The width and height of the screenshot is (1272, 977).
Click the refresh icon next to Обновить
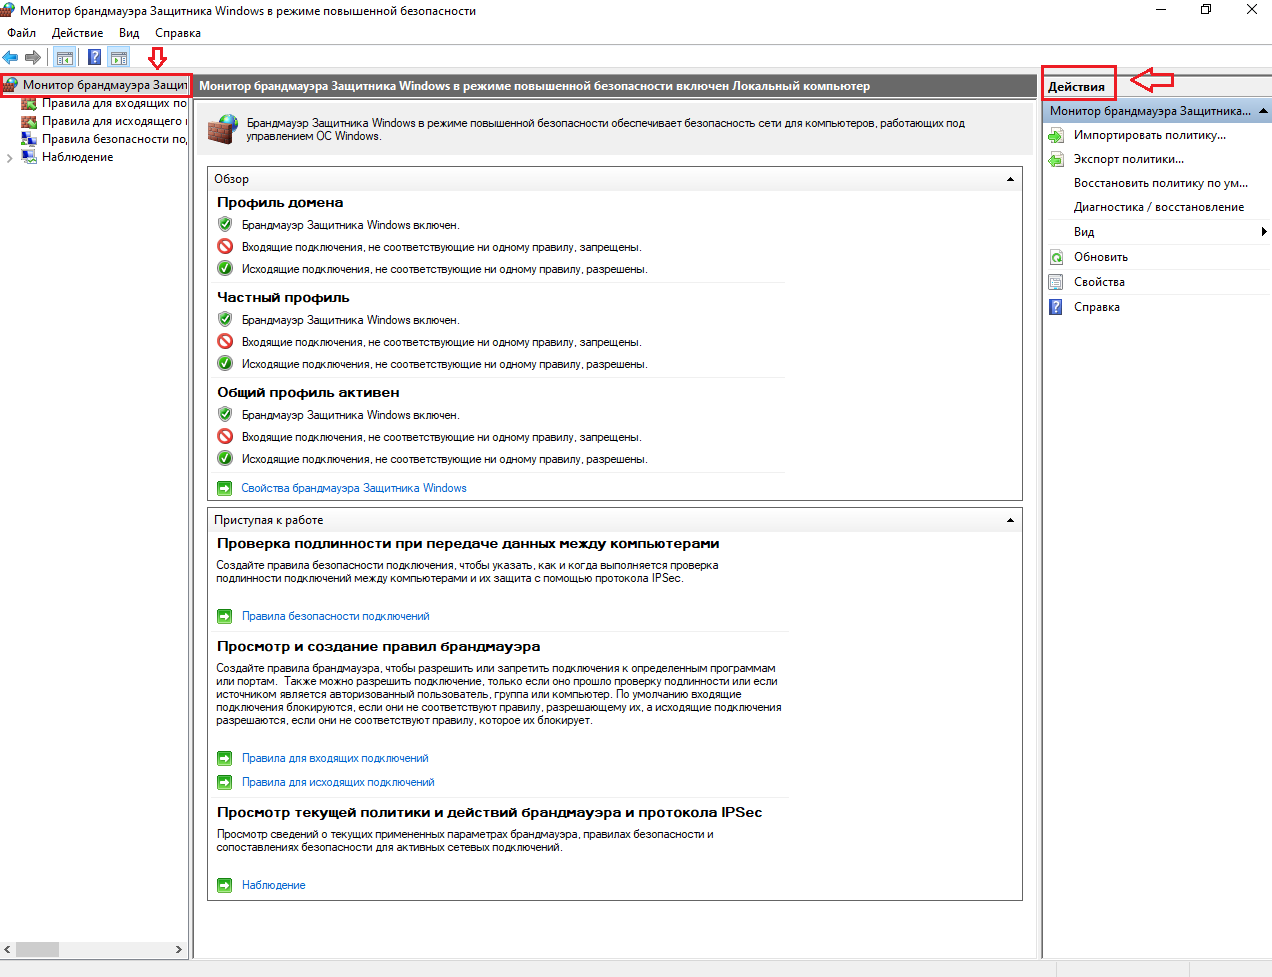pos(1056,257)
